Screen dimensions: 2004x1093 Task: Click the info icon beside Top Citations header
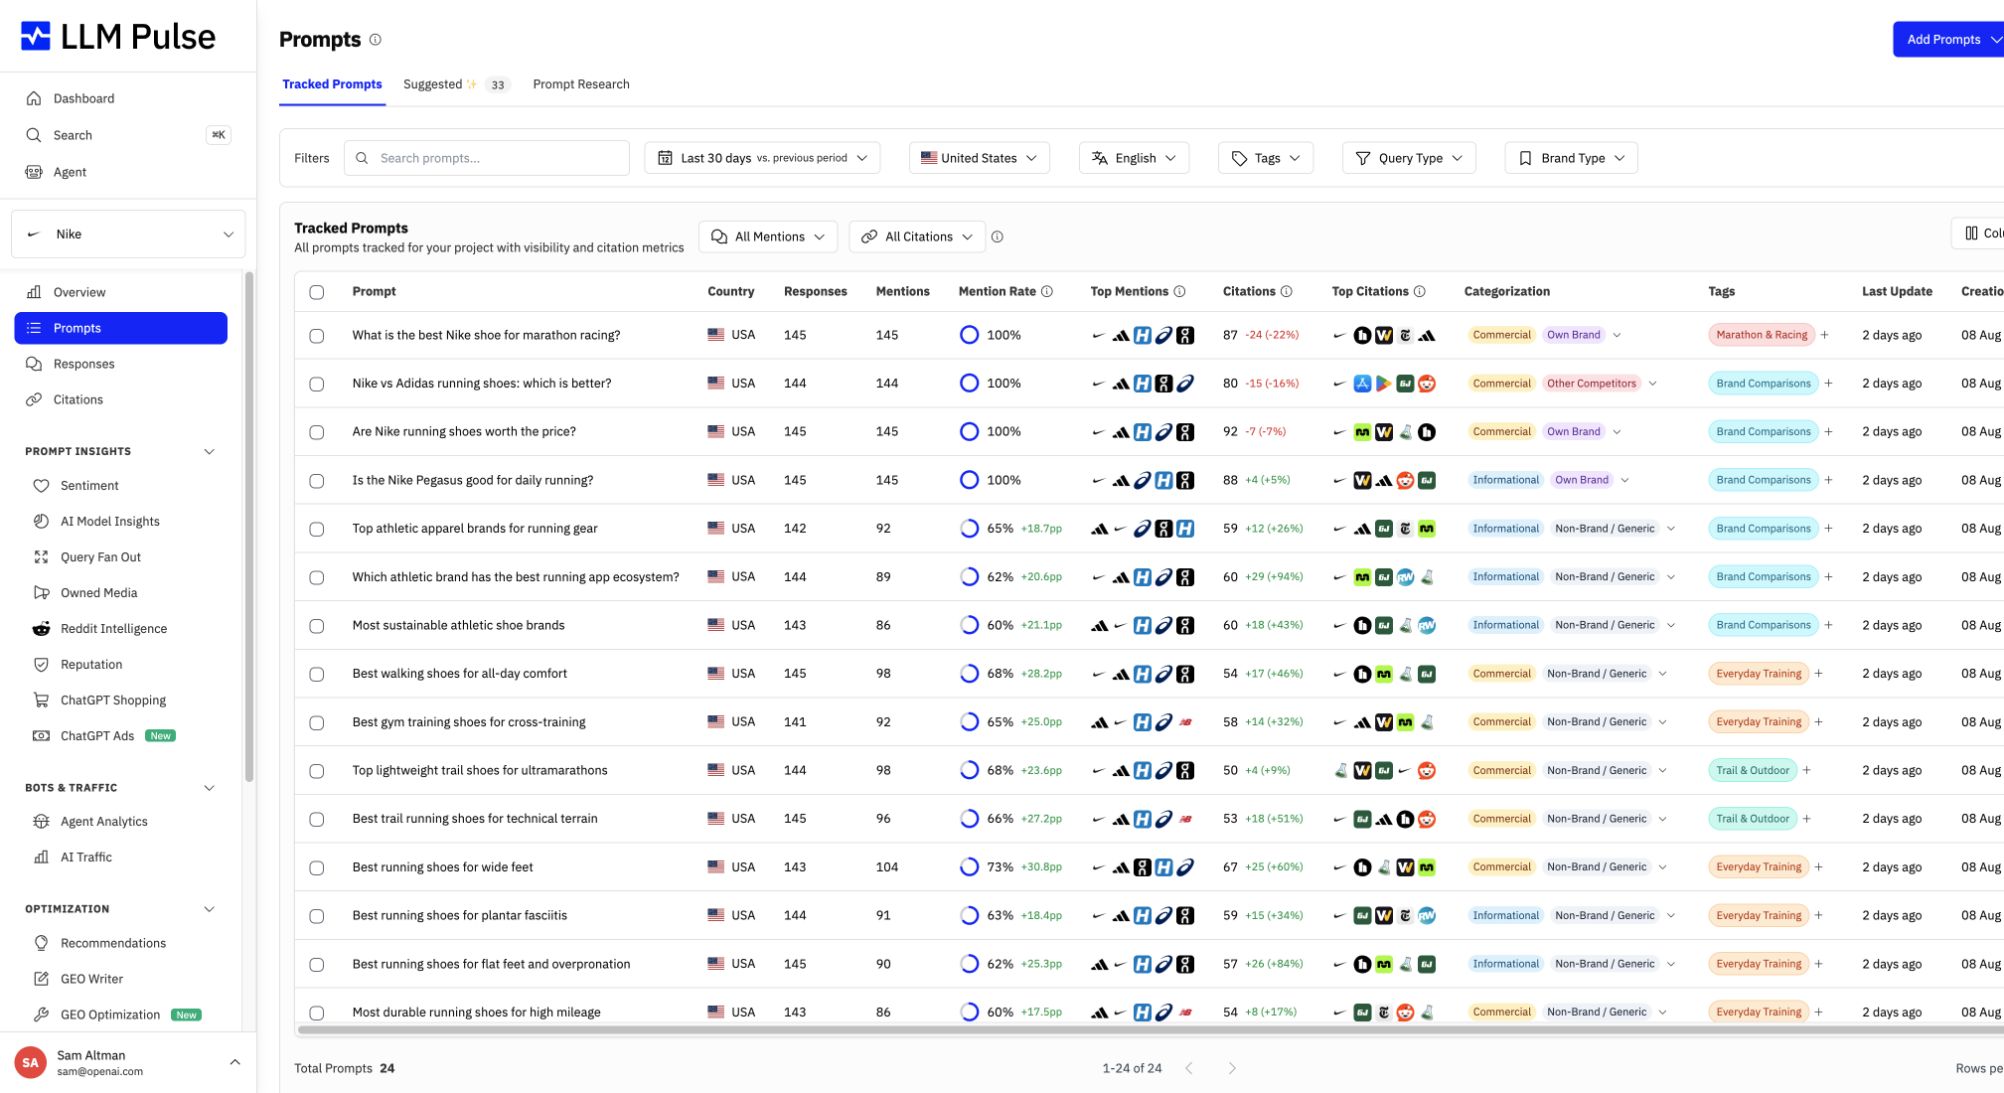click(x=1419, y=291)
